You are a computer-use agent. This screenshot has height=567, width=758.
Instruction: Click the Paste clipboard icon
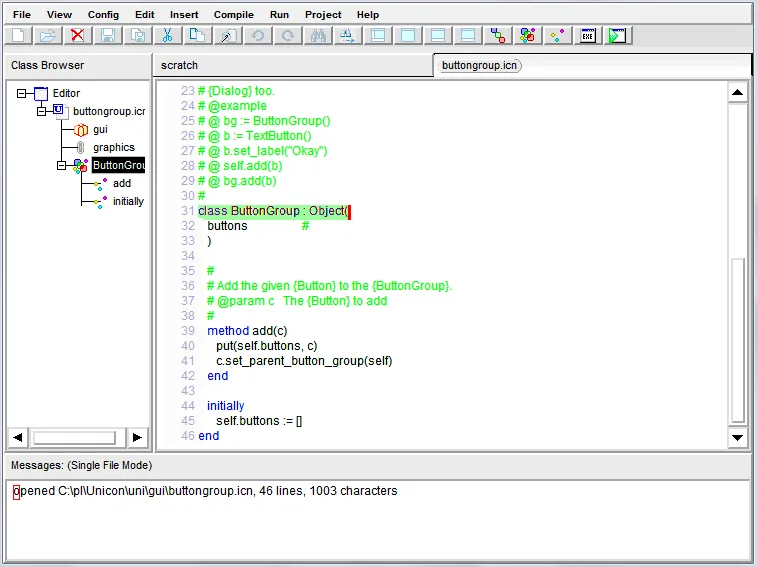(228, 35)
